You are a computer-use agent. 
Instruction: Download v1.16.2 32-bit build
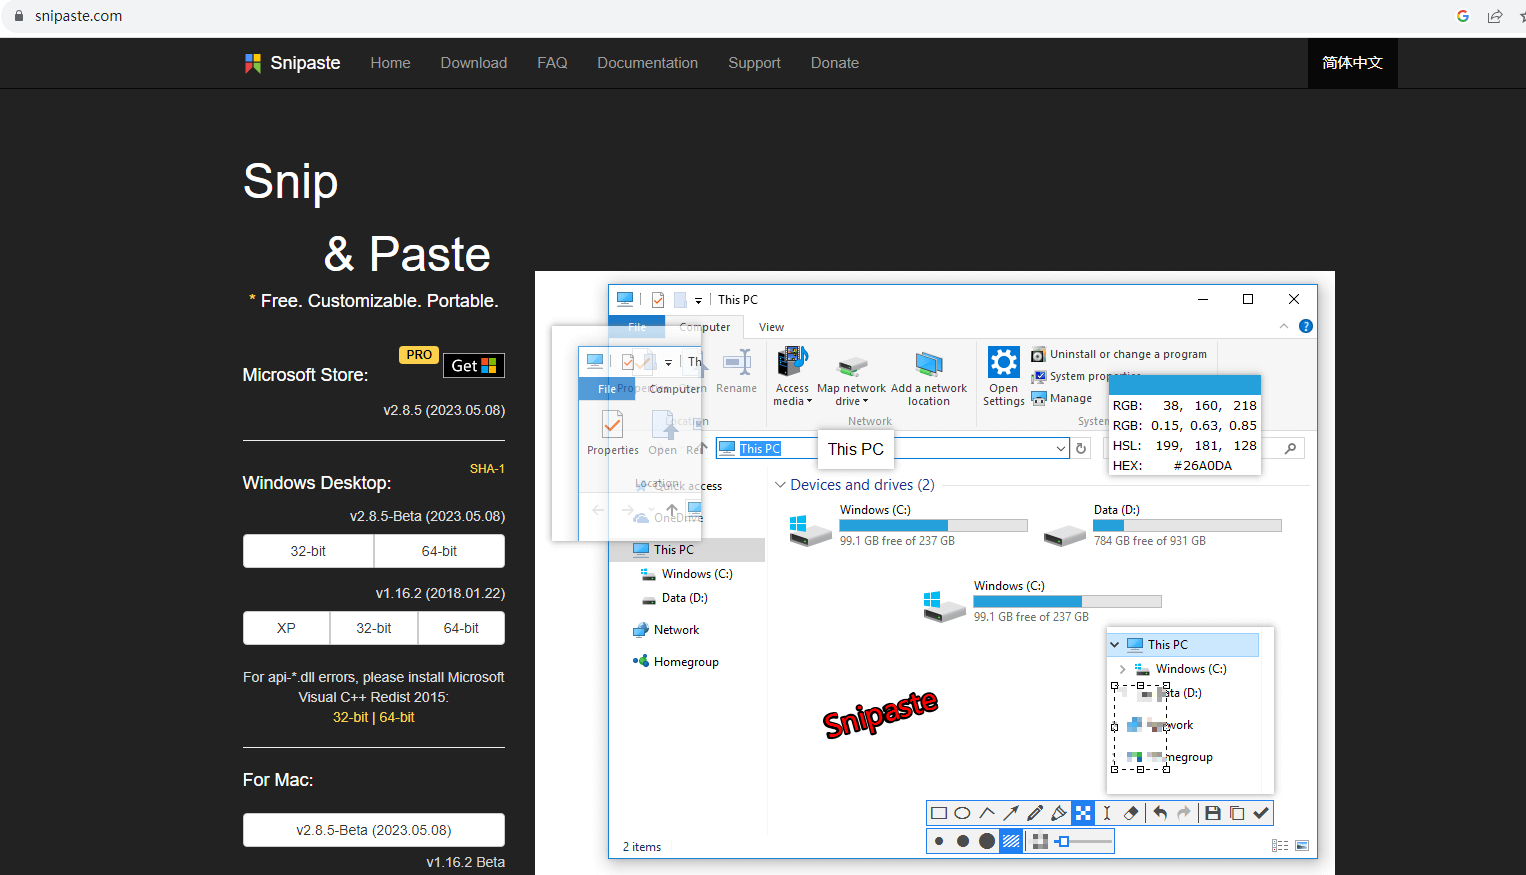coord(374,628)
